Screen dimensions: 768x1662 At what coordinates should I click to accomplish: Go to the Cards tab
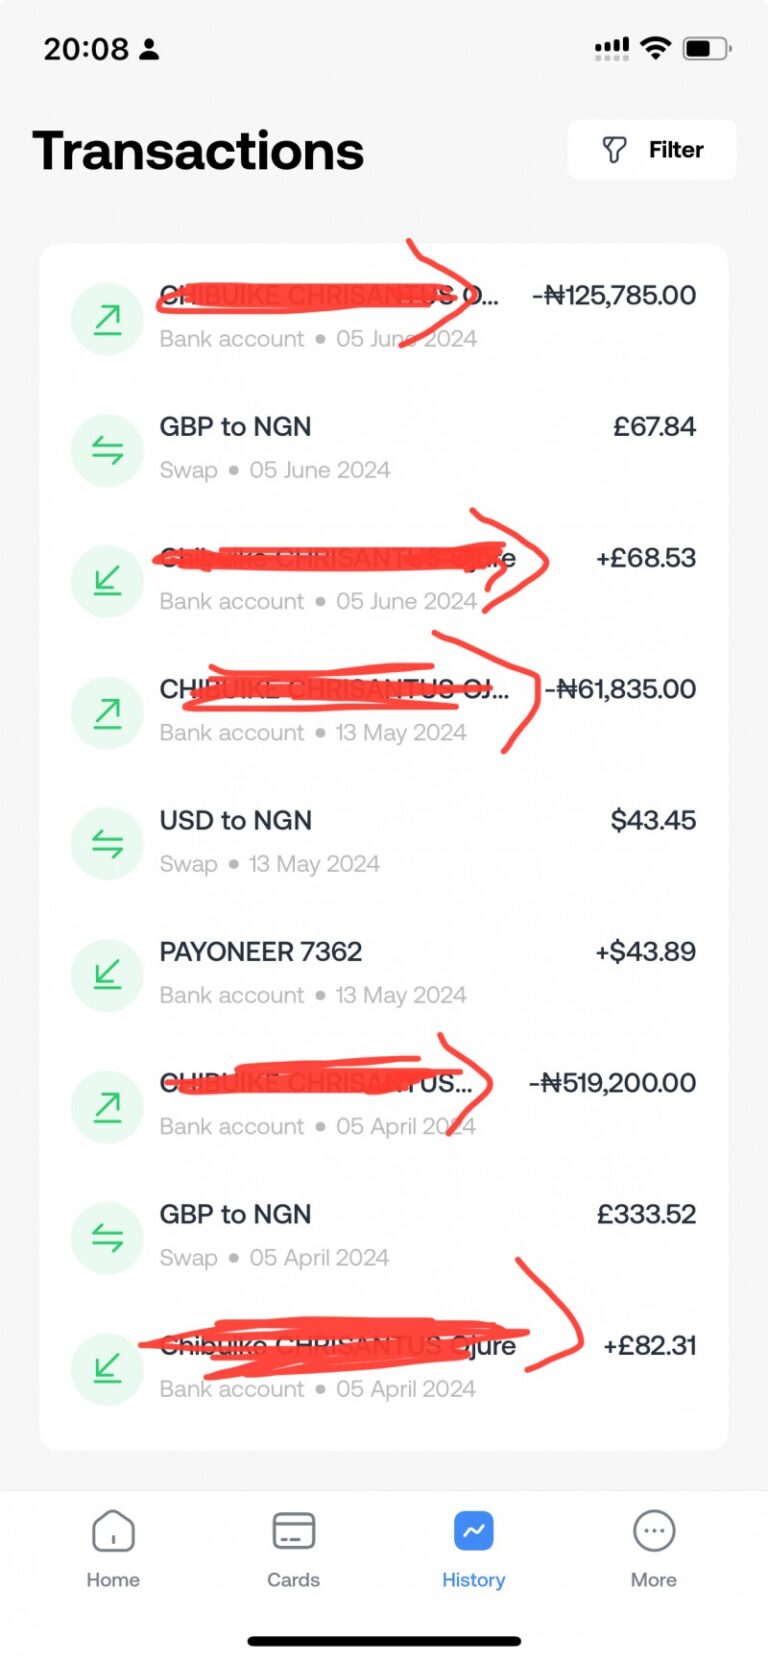coord(293,1547)
